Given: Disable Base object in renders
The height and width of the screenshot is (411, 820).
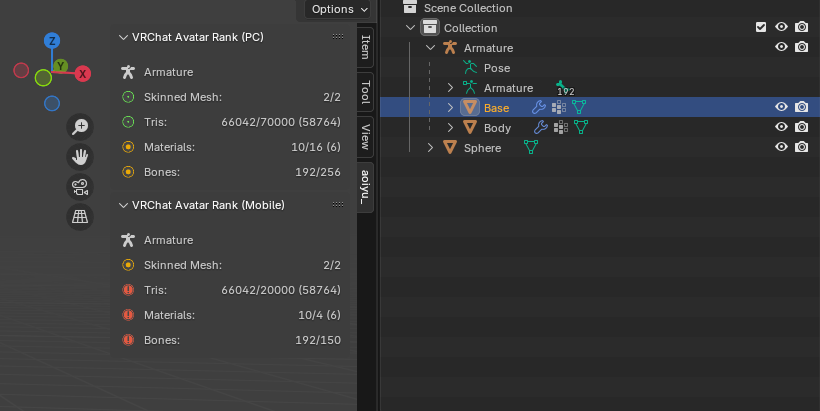Looking at the screenshot, I should pyautogui.click(x=801, y=107).
